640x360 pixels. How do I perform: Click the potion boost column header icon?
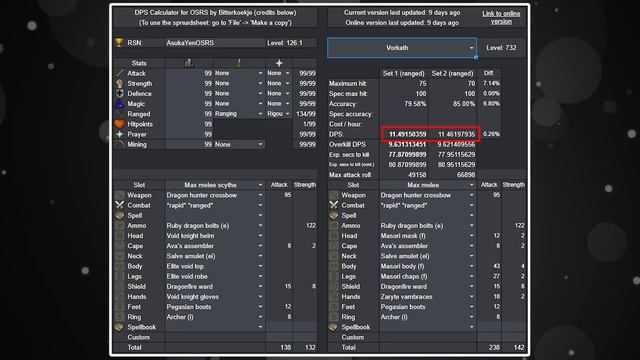coord(189,63)
